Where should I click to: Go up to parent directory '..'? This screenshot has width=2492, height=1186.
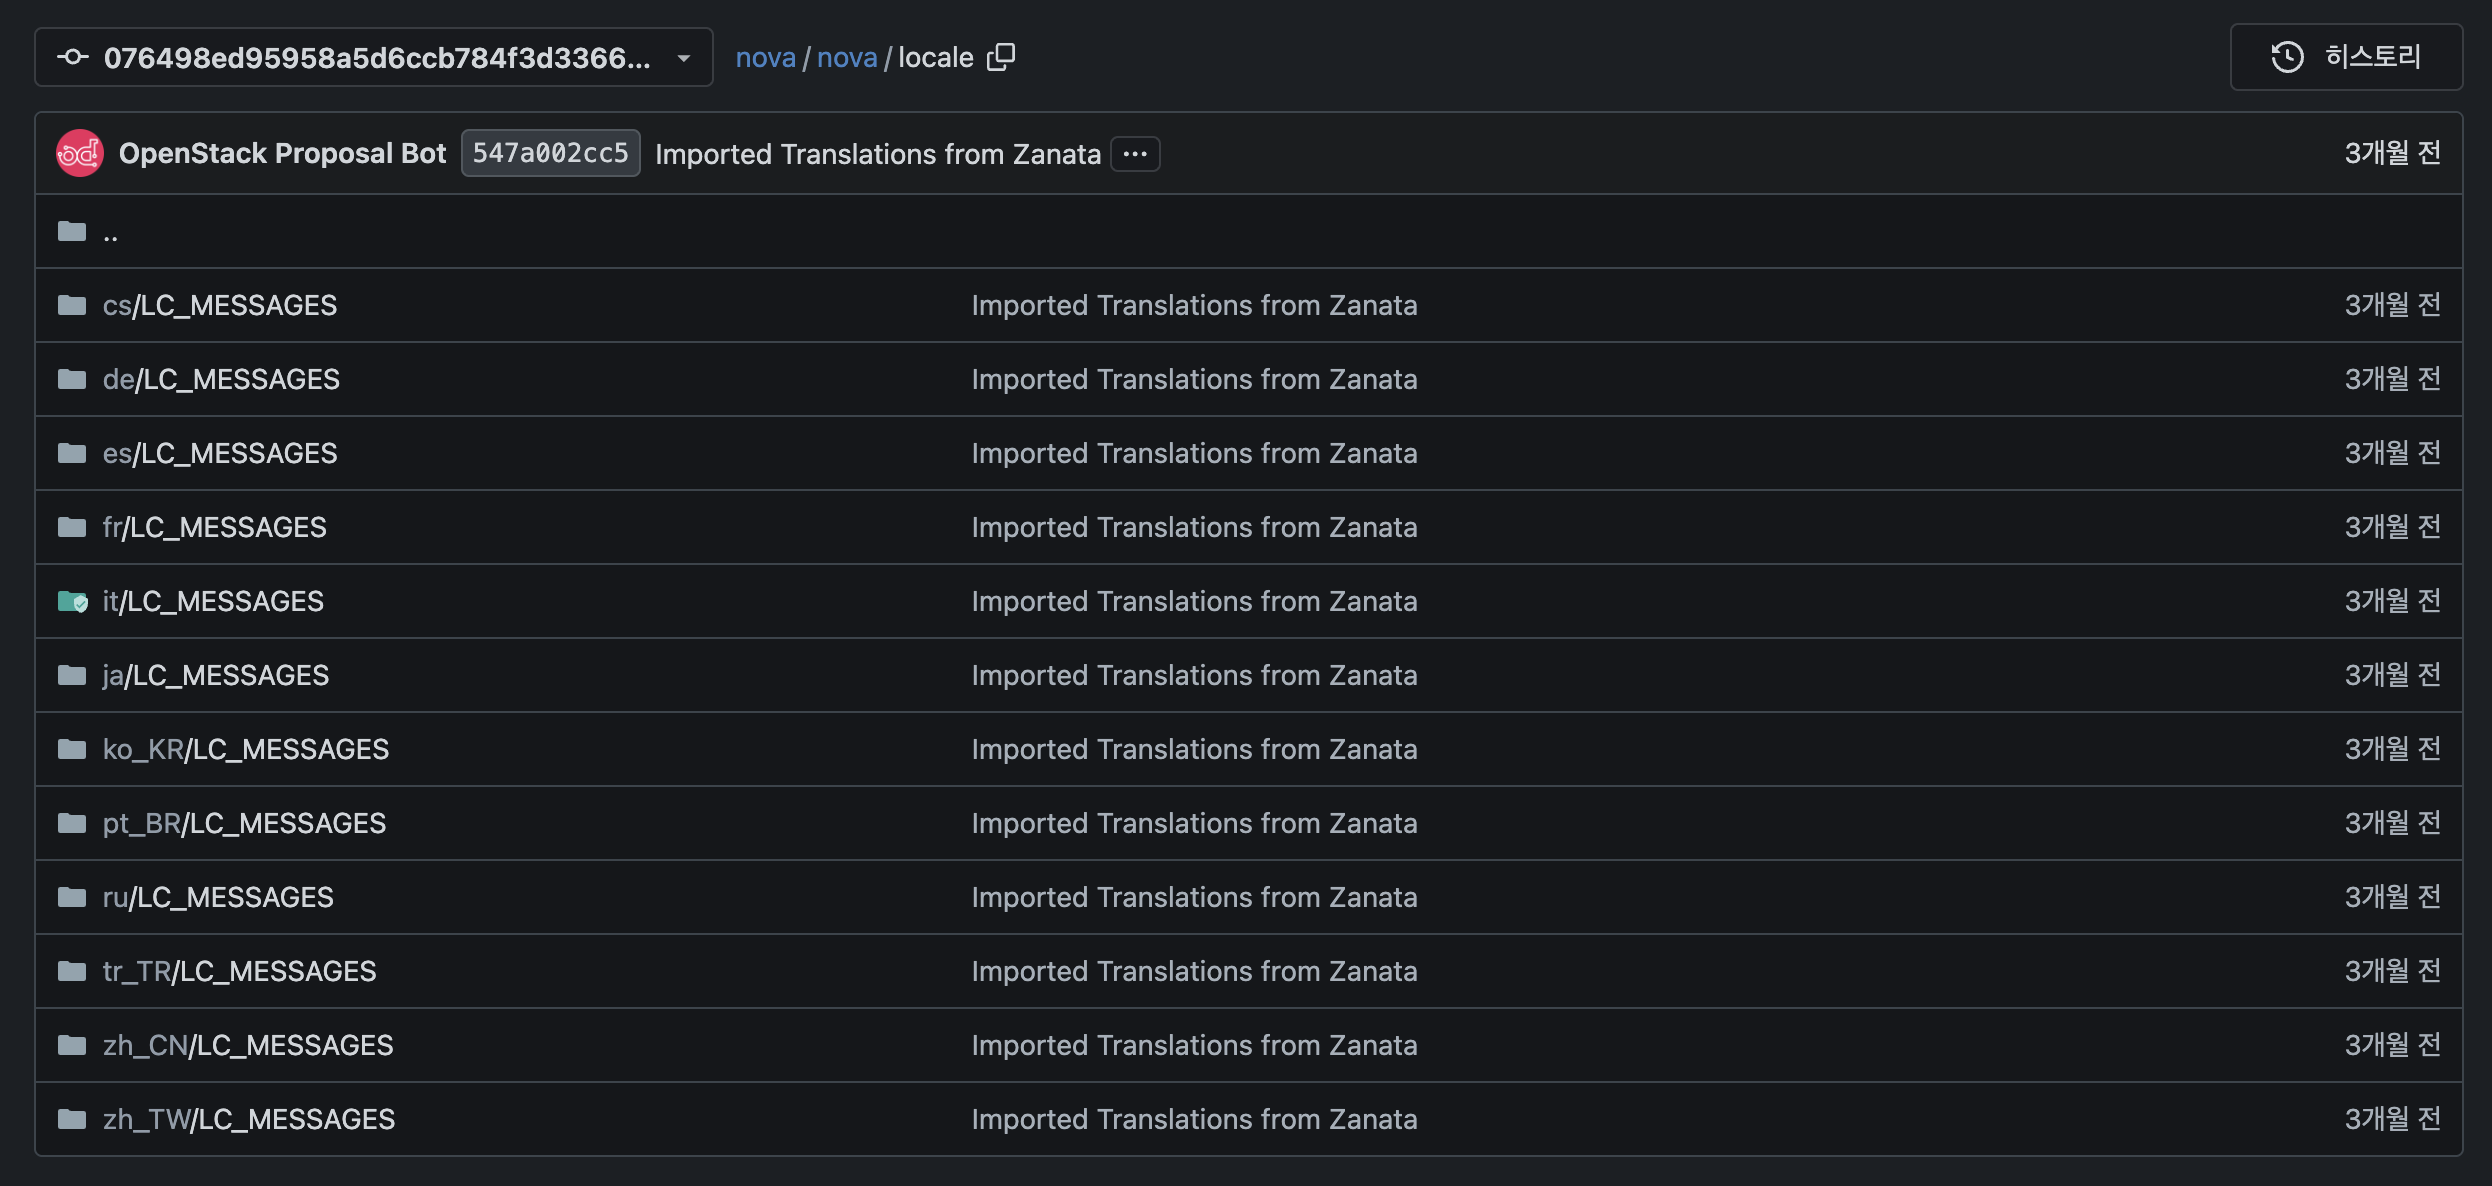pyautogui.click(x=110, y=233)
